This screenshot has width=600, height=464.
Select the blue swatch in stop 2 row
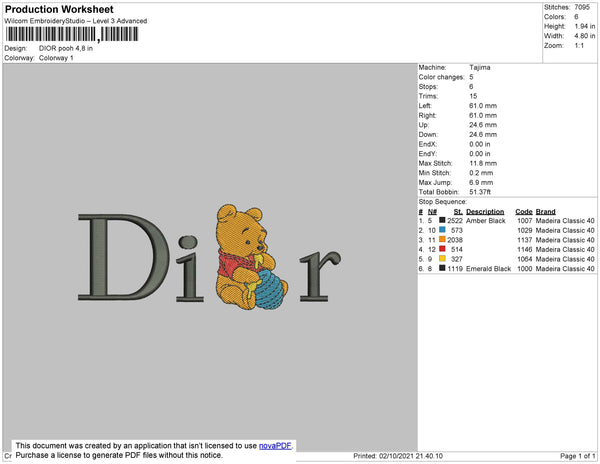pos(442,230)
